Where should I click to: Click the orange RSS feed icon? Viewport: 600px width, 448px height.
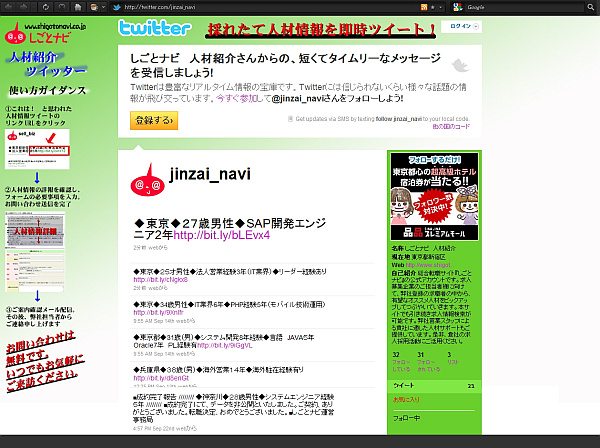[424, 7]
